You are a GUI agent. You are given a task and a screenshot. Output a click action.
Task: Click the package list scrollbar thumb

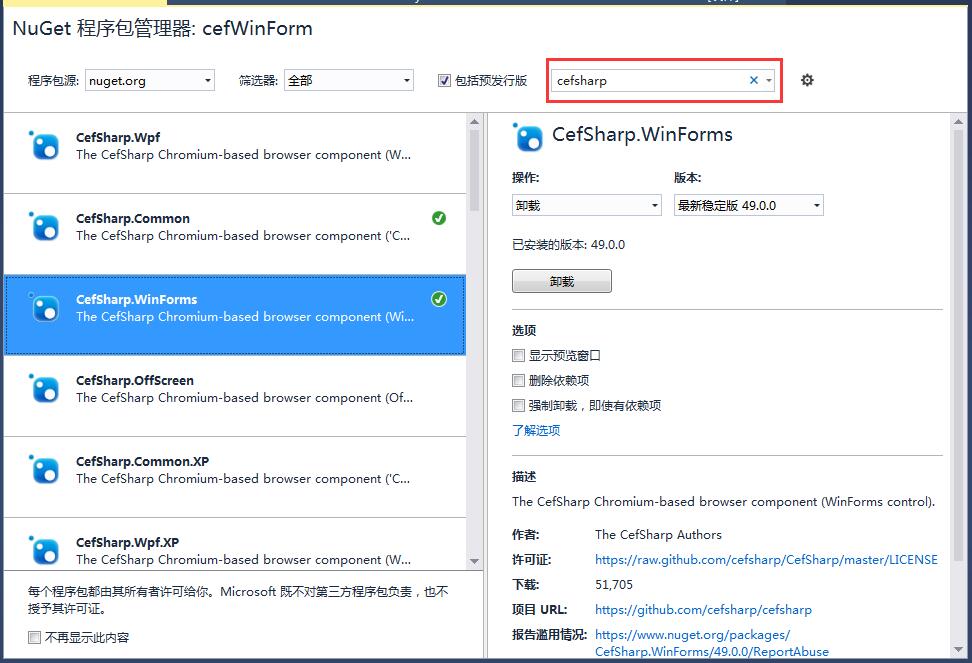pyautogui.click(x=474, y=170)
